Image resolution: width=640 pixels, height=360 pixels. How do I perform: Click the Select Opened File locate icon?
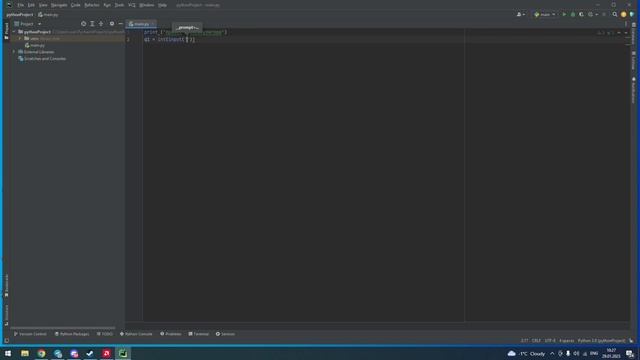coord(83,24)
